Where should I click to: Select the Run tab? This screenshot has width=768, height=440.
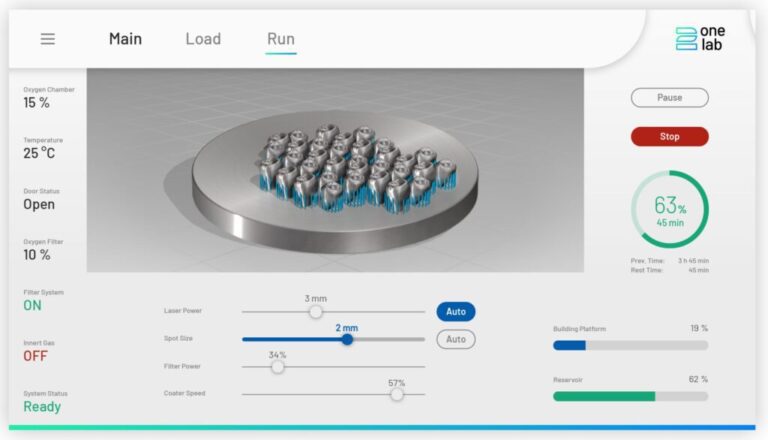point(281,39)
